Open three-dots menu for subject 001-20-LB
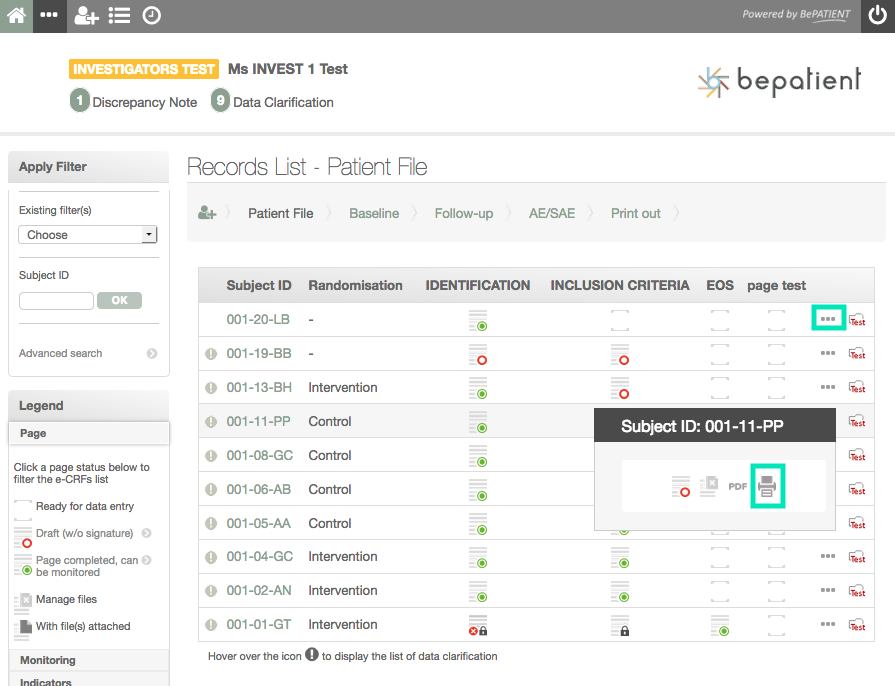Screen dimensions: 895x686 828,319
